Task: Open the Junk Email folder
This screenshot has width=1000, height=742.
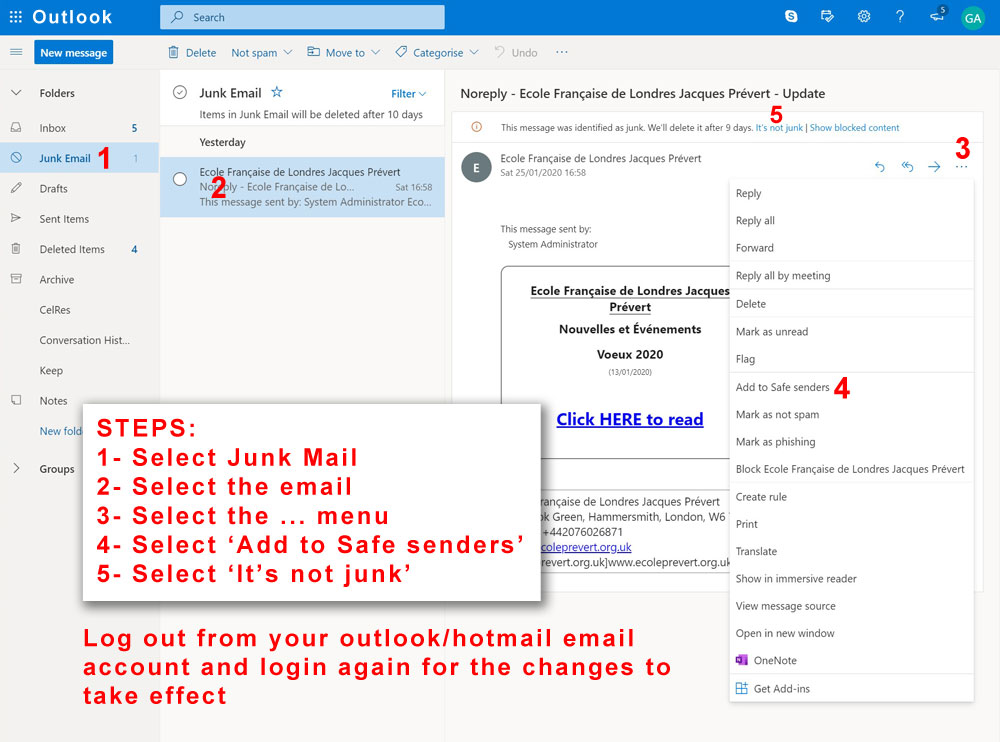Action: (79, 158)
